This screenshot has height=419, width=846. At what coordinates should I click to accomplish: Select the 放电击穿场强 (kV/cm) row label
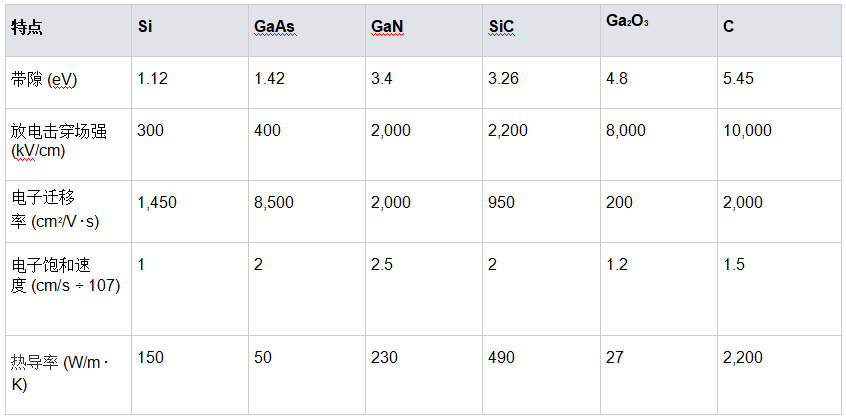(58, 140)
